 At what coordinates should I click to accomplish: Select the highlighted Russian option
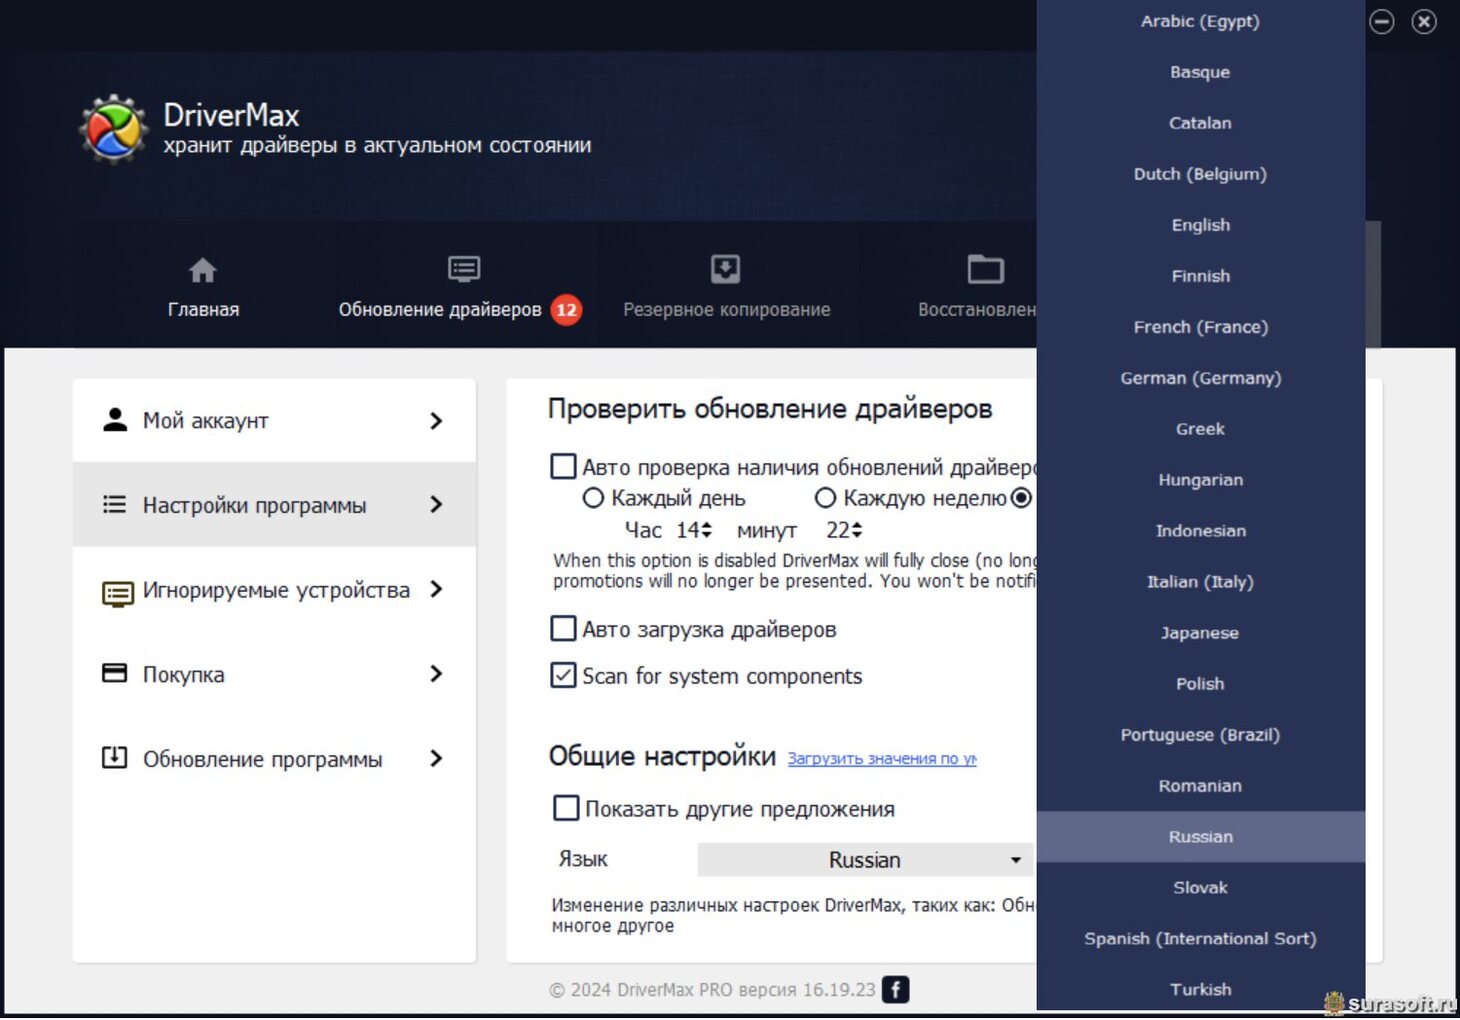[1200, 837]
